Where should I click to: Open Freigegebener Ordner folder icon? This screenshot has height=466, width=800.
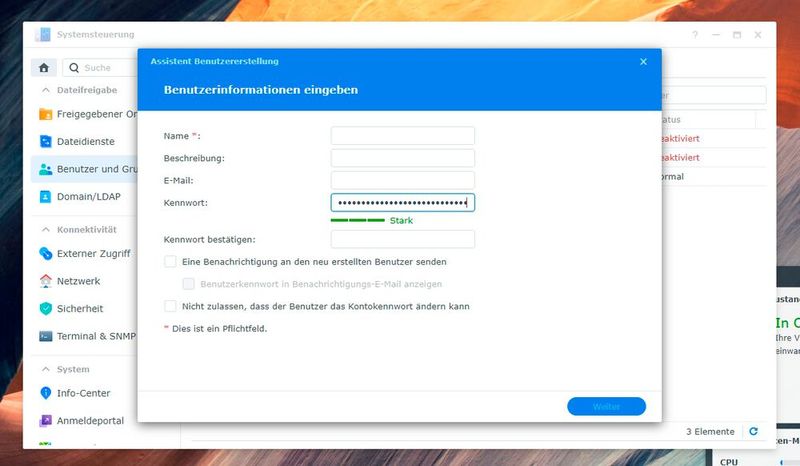[45, 114]
